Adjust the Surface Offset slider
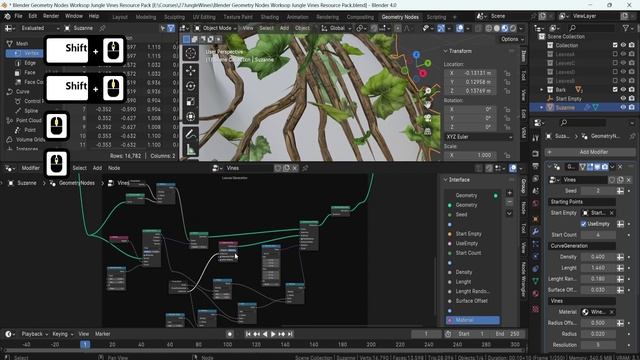Screen dimensions: 640x360 [x=598, y=290]
